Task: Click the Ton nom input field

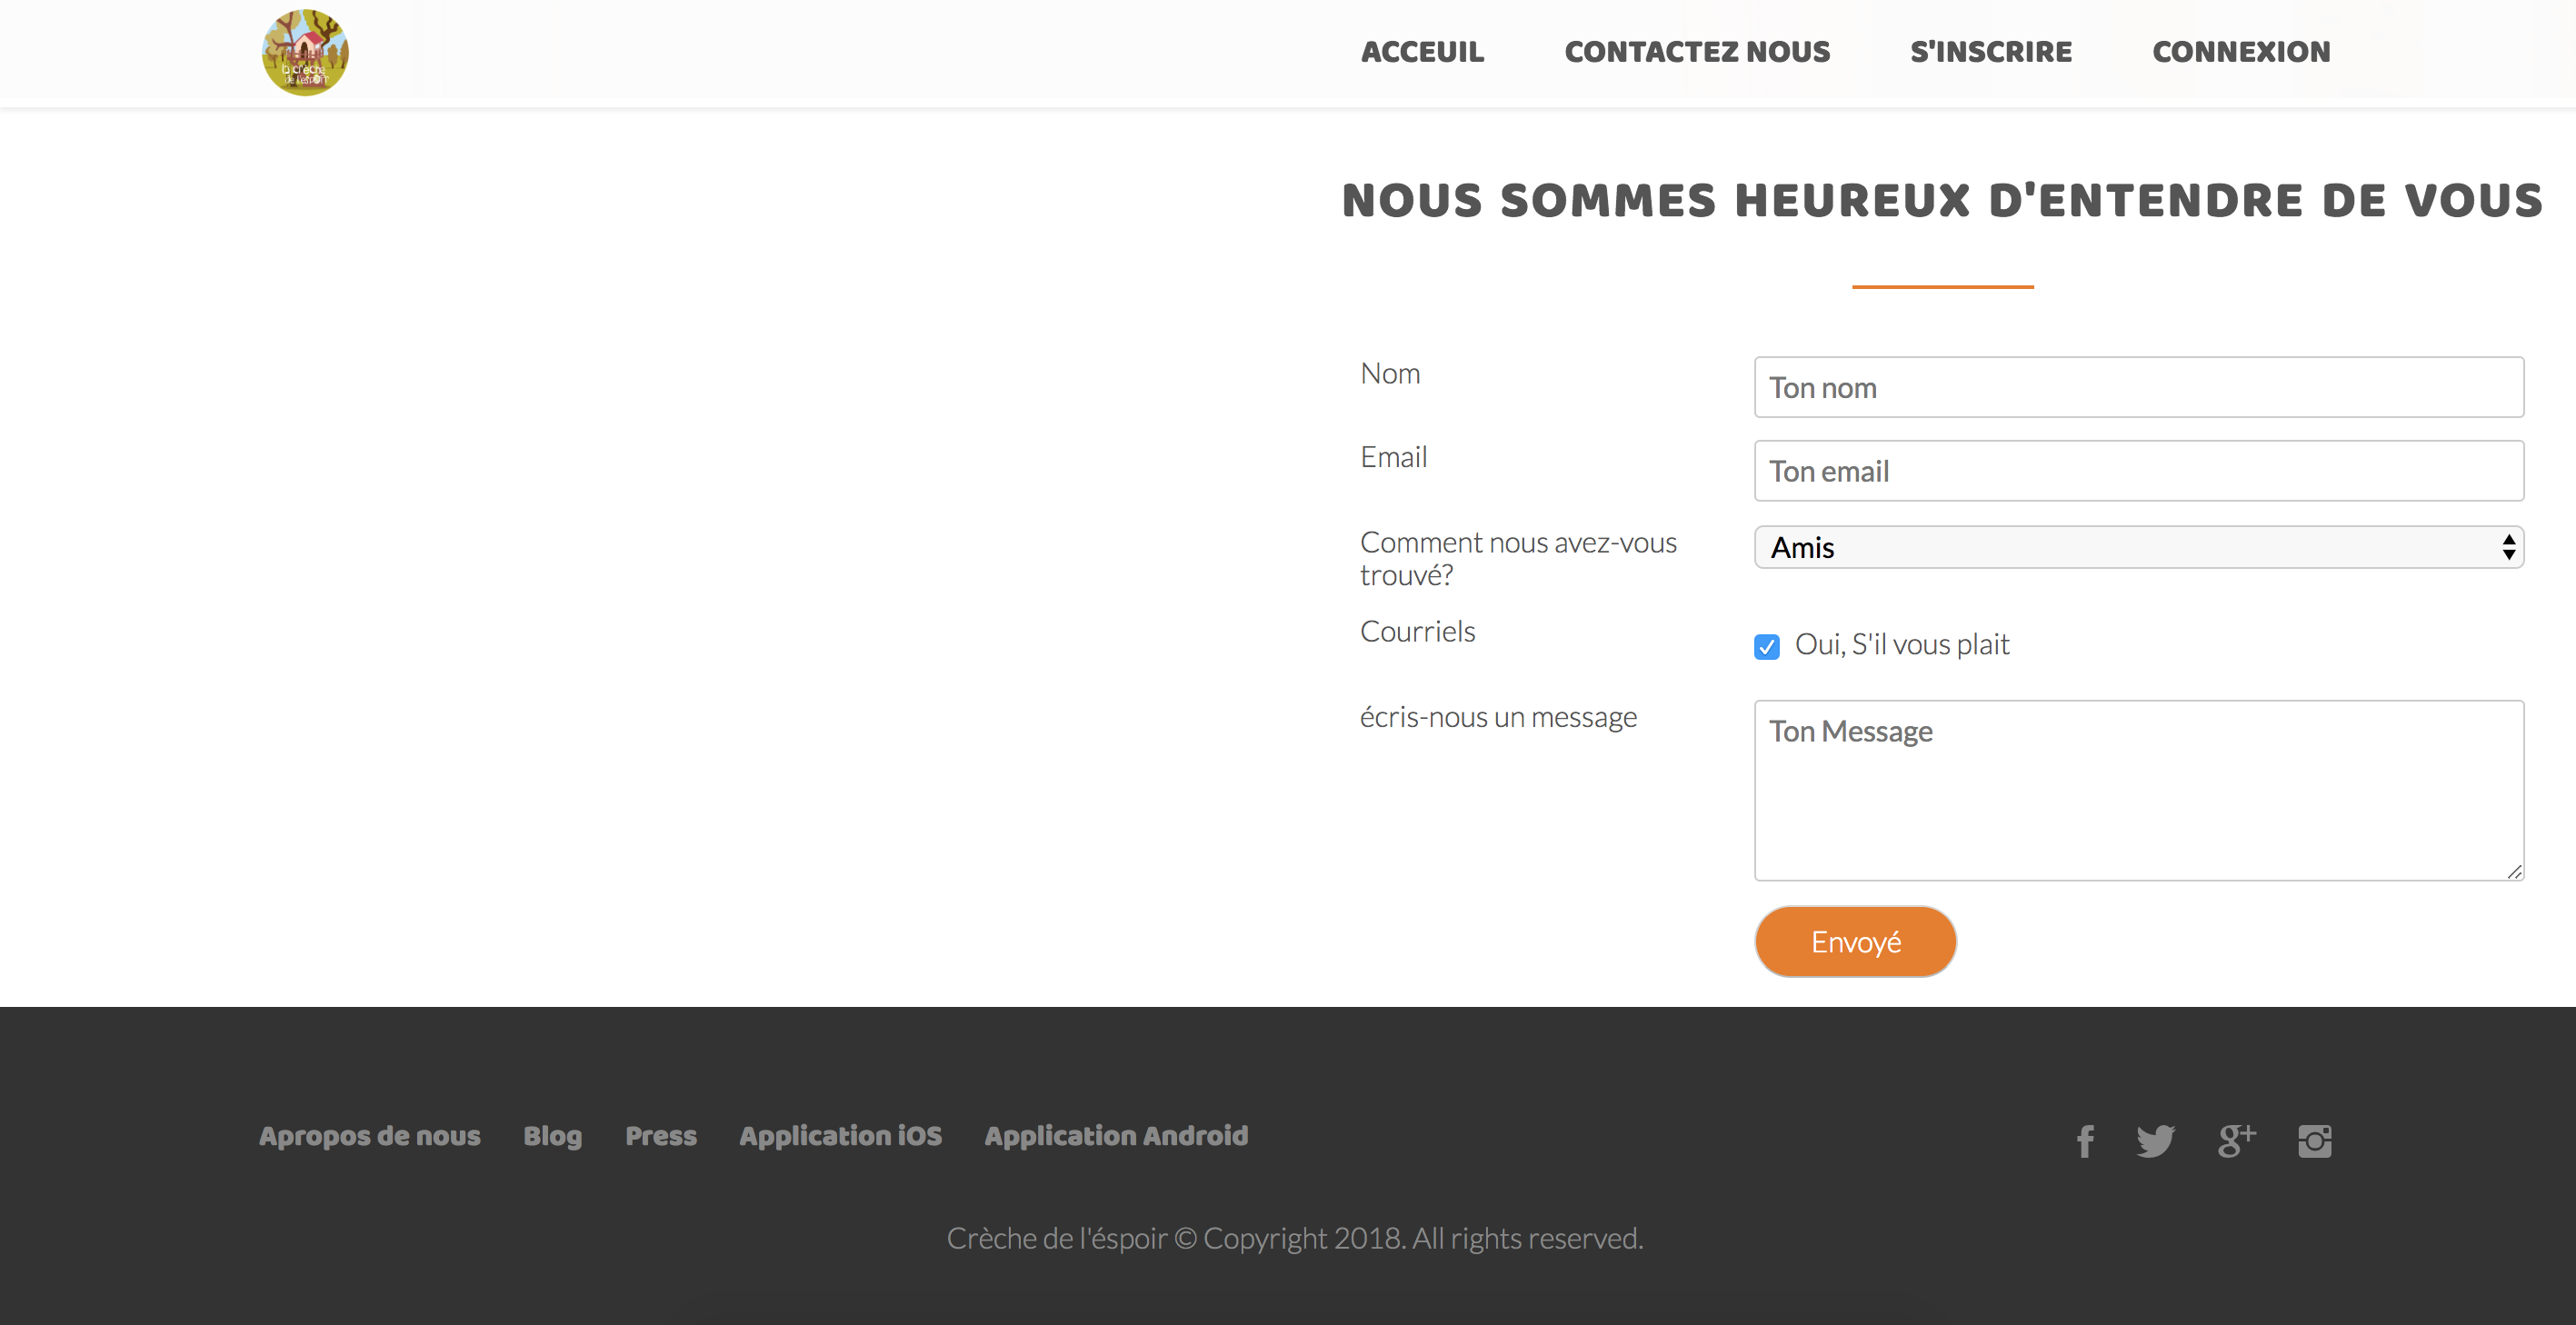Action: click(x=2139, y=388)
